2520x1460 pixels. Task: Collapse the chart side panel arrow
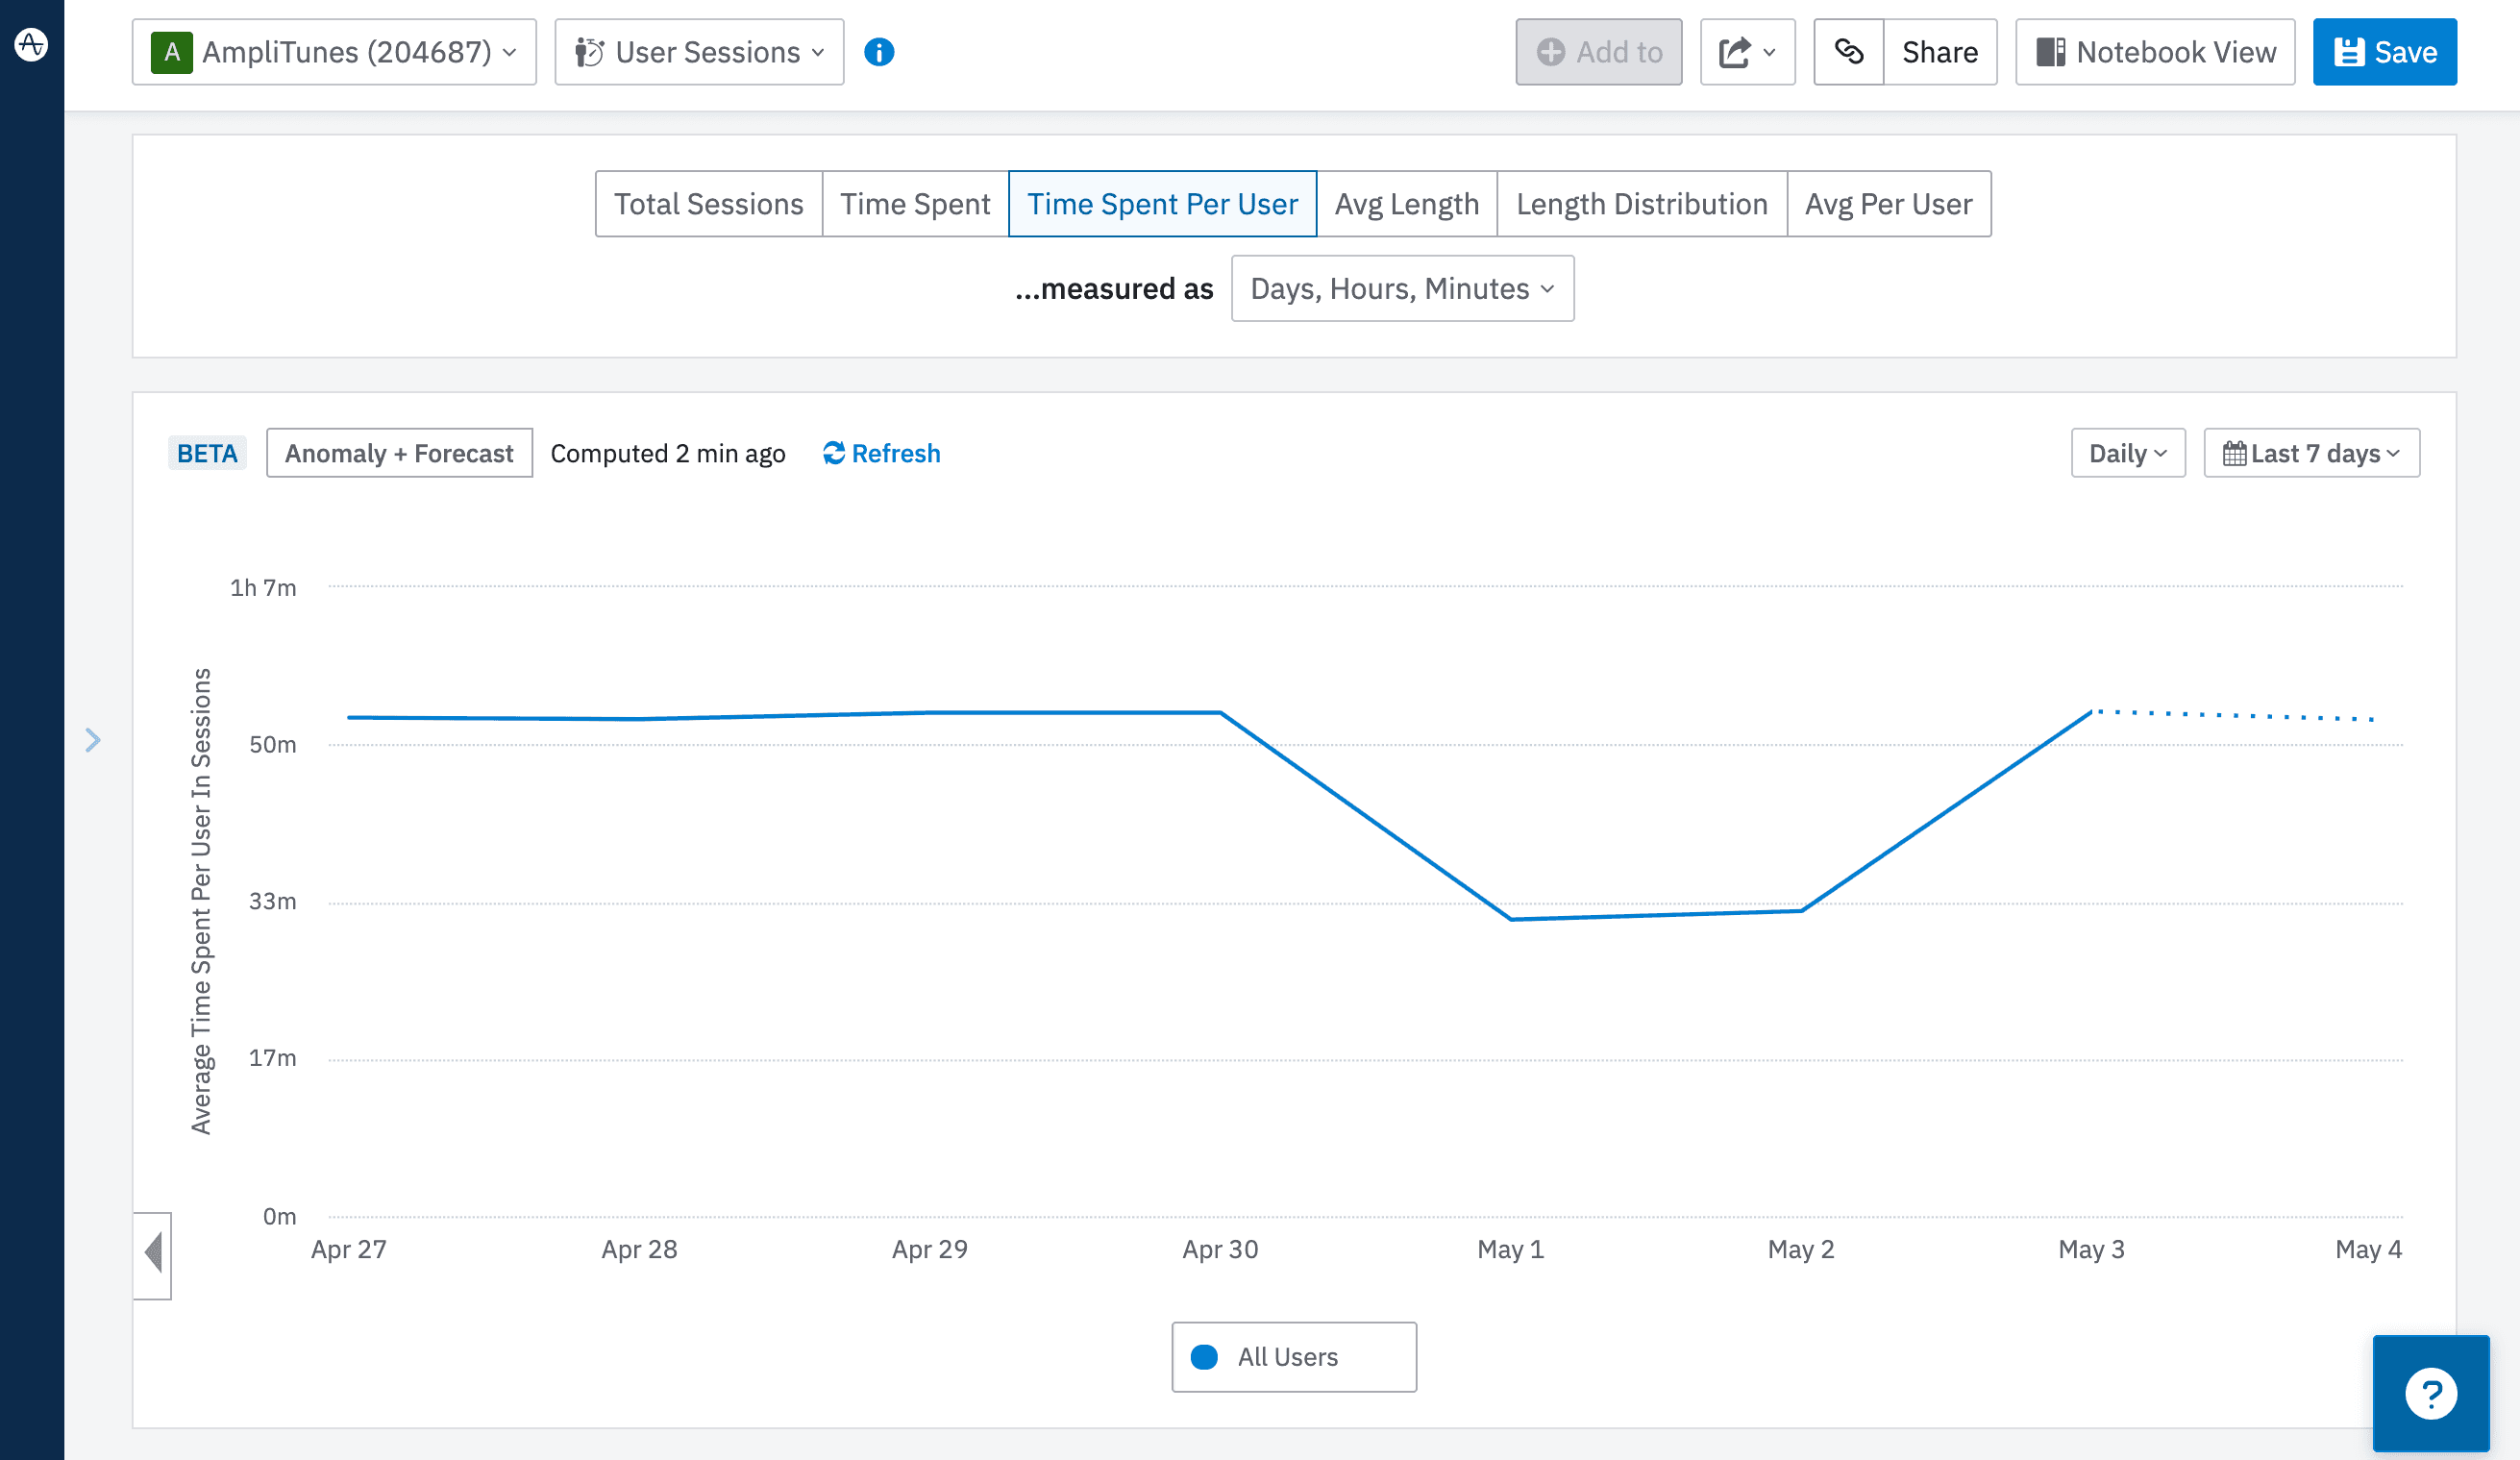tap(154, 1255)
